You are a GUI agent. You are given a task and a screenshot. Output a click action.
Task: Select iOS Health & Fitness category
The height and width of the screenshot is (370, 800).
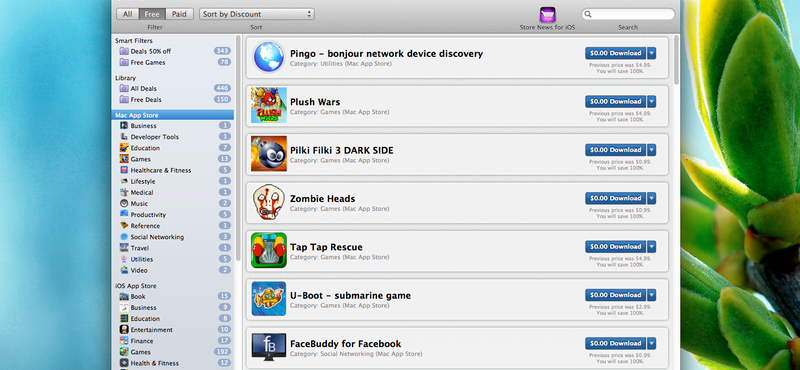(x=173, y=363)
